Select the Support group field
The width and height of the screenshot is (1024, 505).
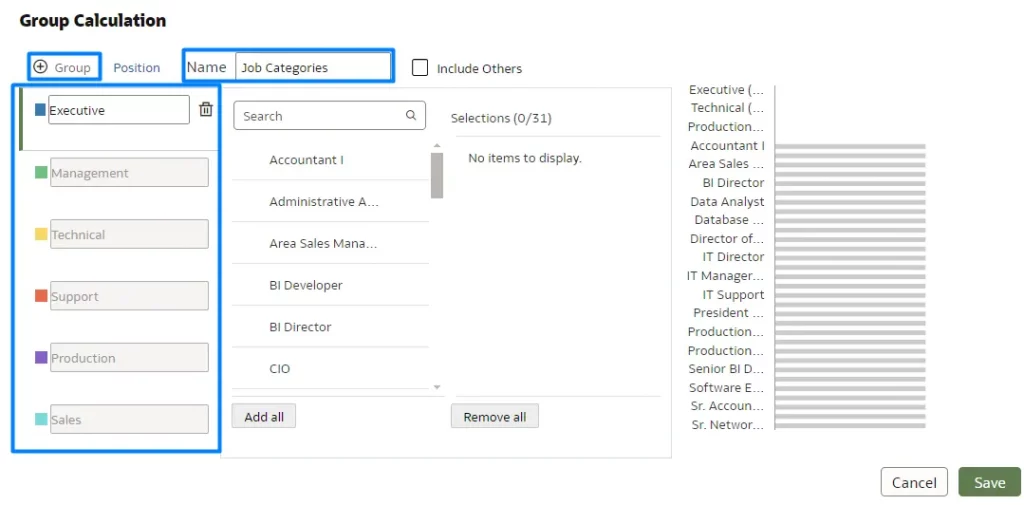(x=128, y=297)
